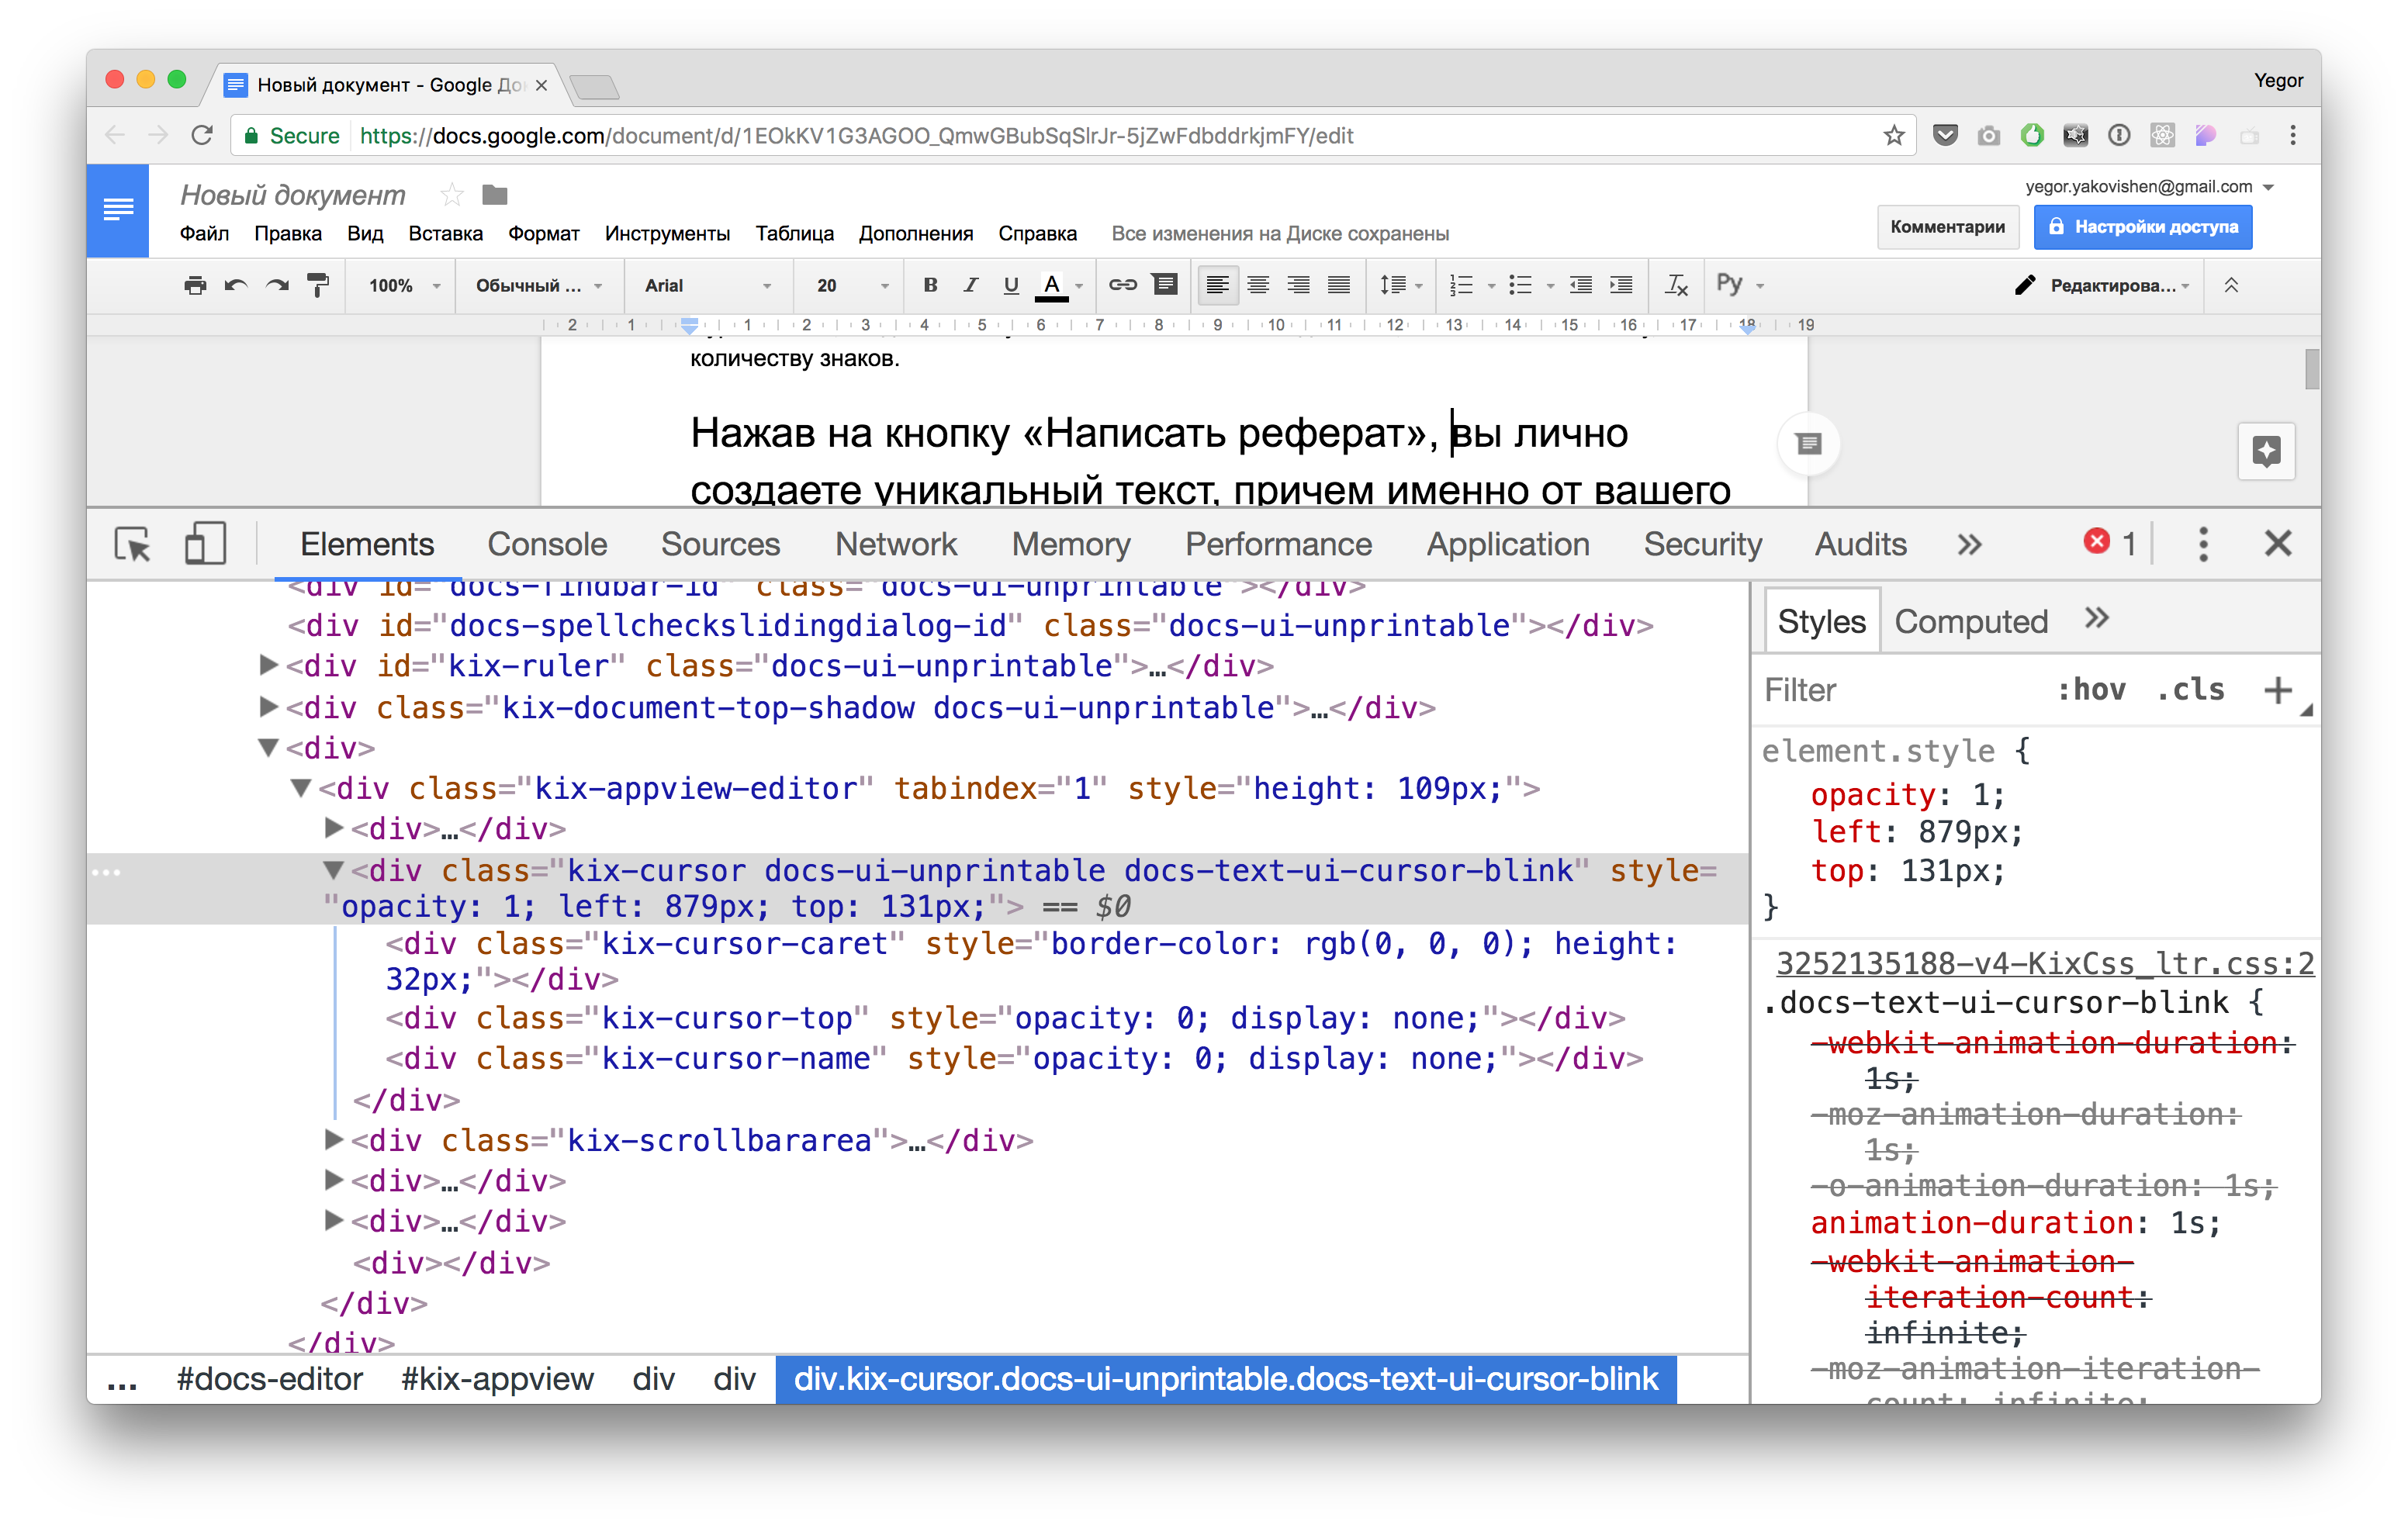The image size is (2408, 1528).
Task: Open editing mode Редактирова dropdown
Action: point(2101,286)
